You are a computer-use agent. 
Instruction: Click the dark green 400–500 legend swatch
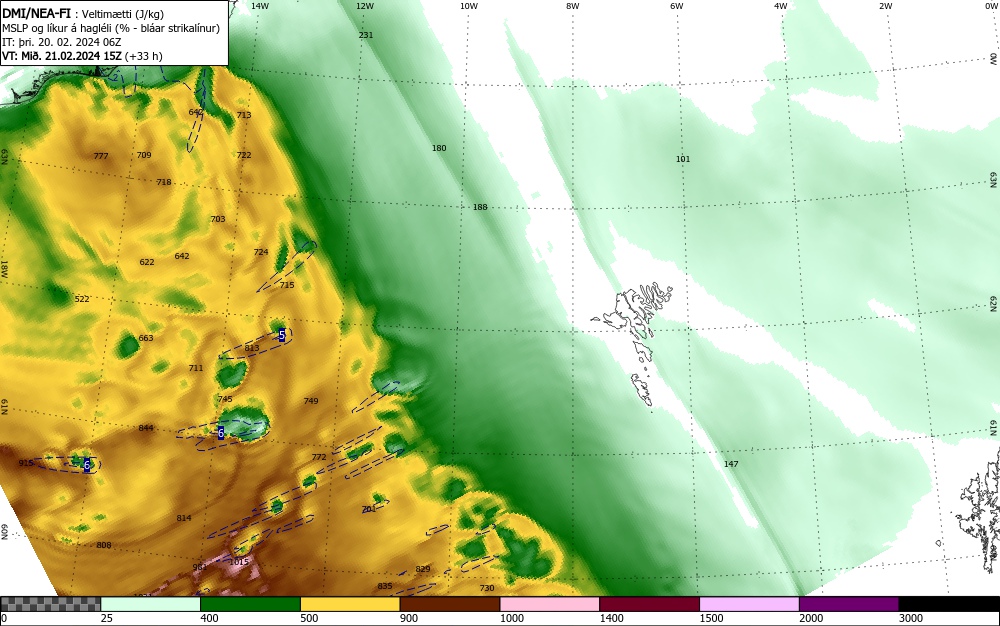250,604
